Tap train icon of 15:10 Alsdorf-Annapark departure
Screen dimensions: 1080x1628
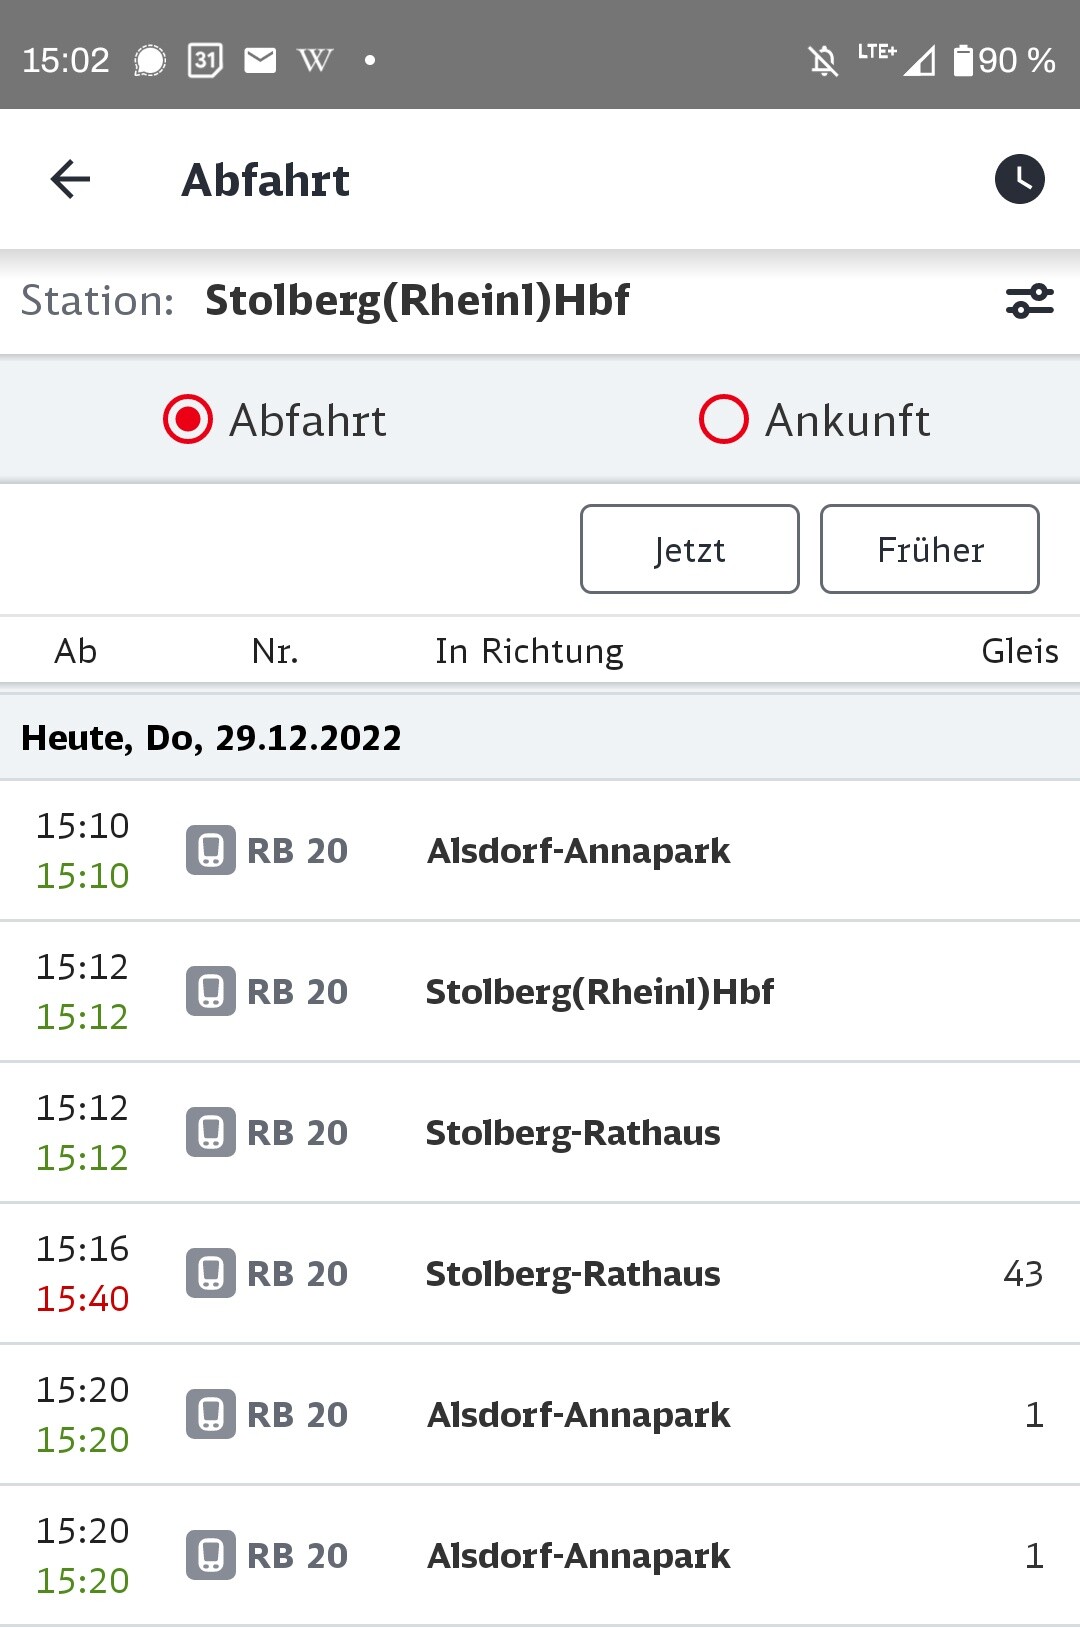pyautogui.click(x=211, y=850)
